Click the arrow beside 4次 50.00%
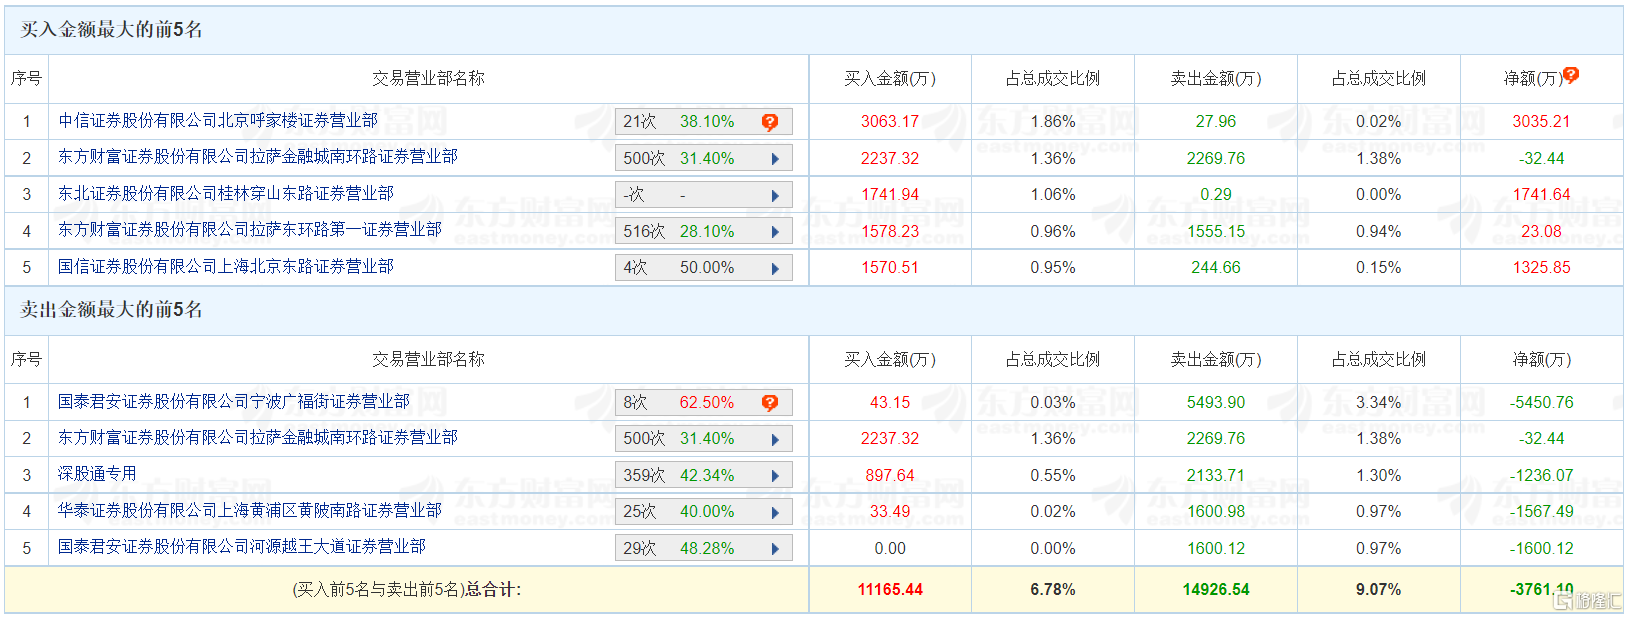The image size is (1628, 617). point(775,268)
